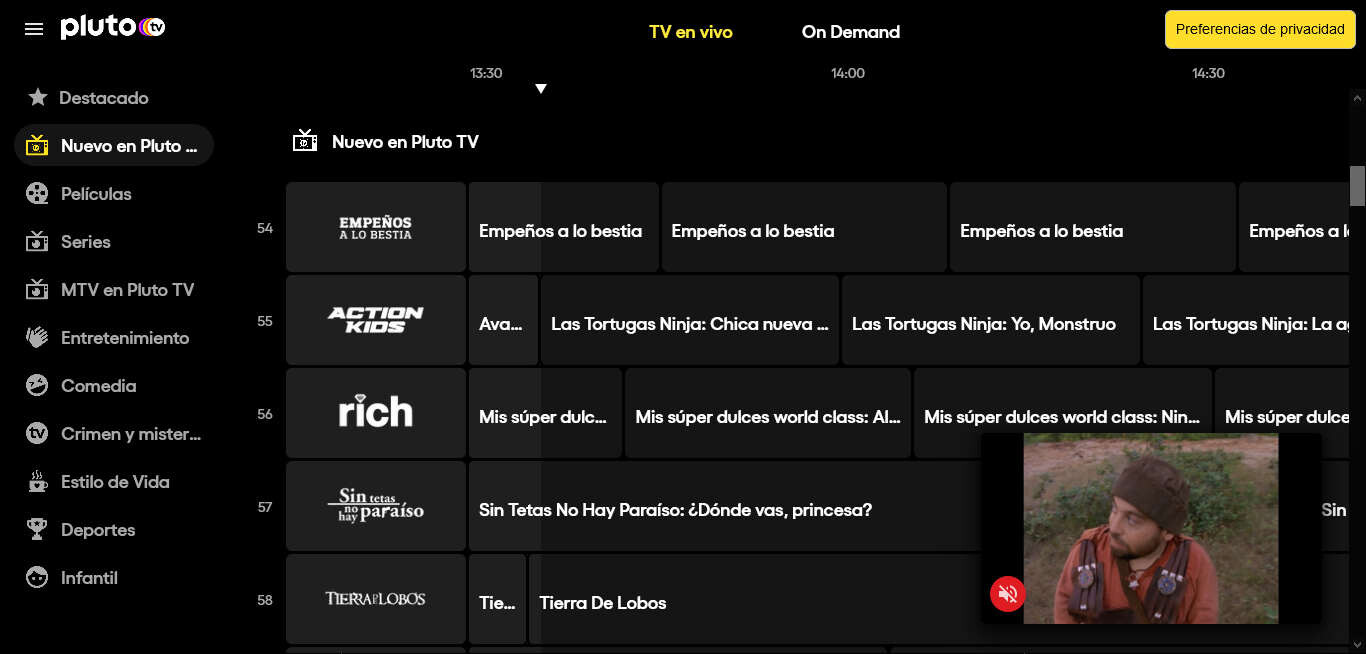The width and height of the screenshot is (1366, 654).
Task: Open the Películas category icon
Action: (37, 193)
